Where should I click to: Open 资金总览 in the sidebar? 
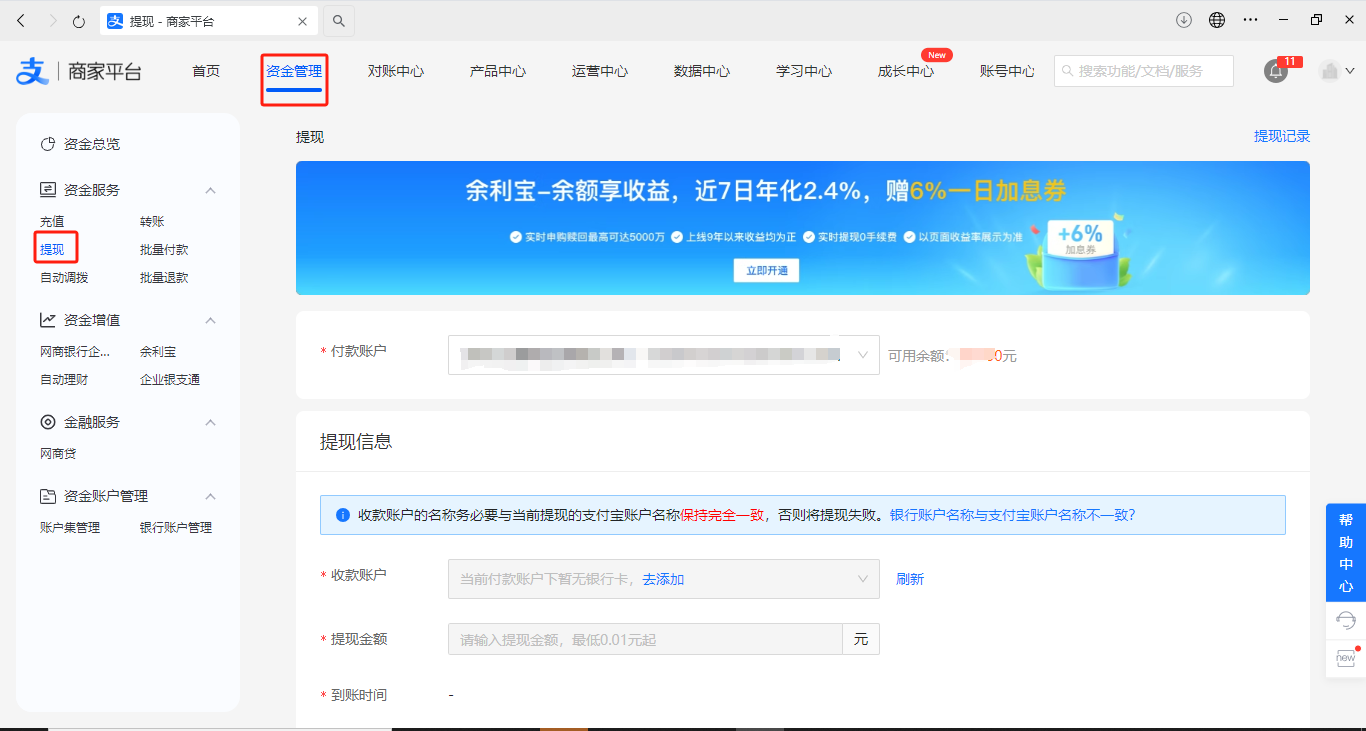(x=92, y=144)
